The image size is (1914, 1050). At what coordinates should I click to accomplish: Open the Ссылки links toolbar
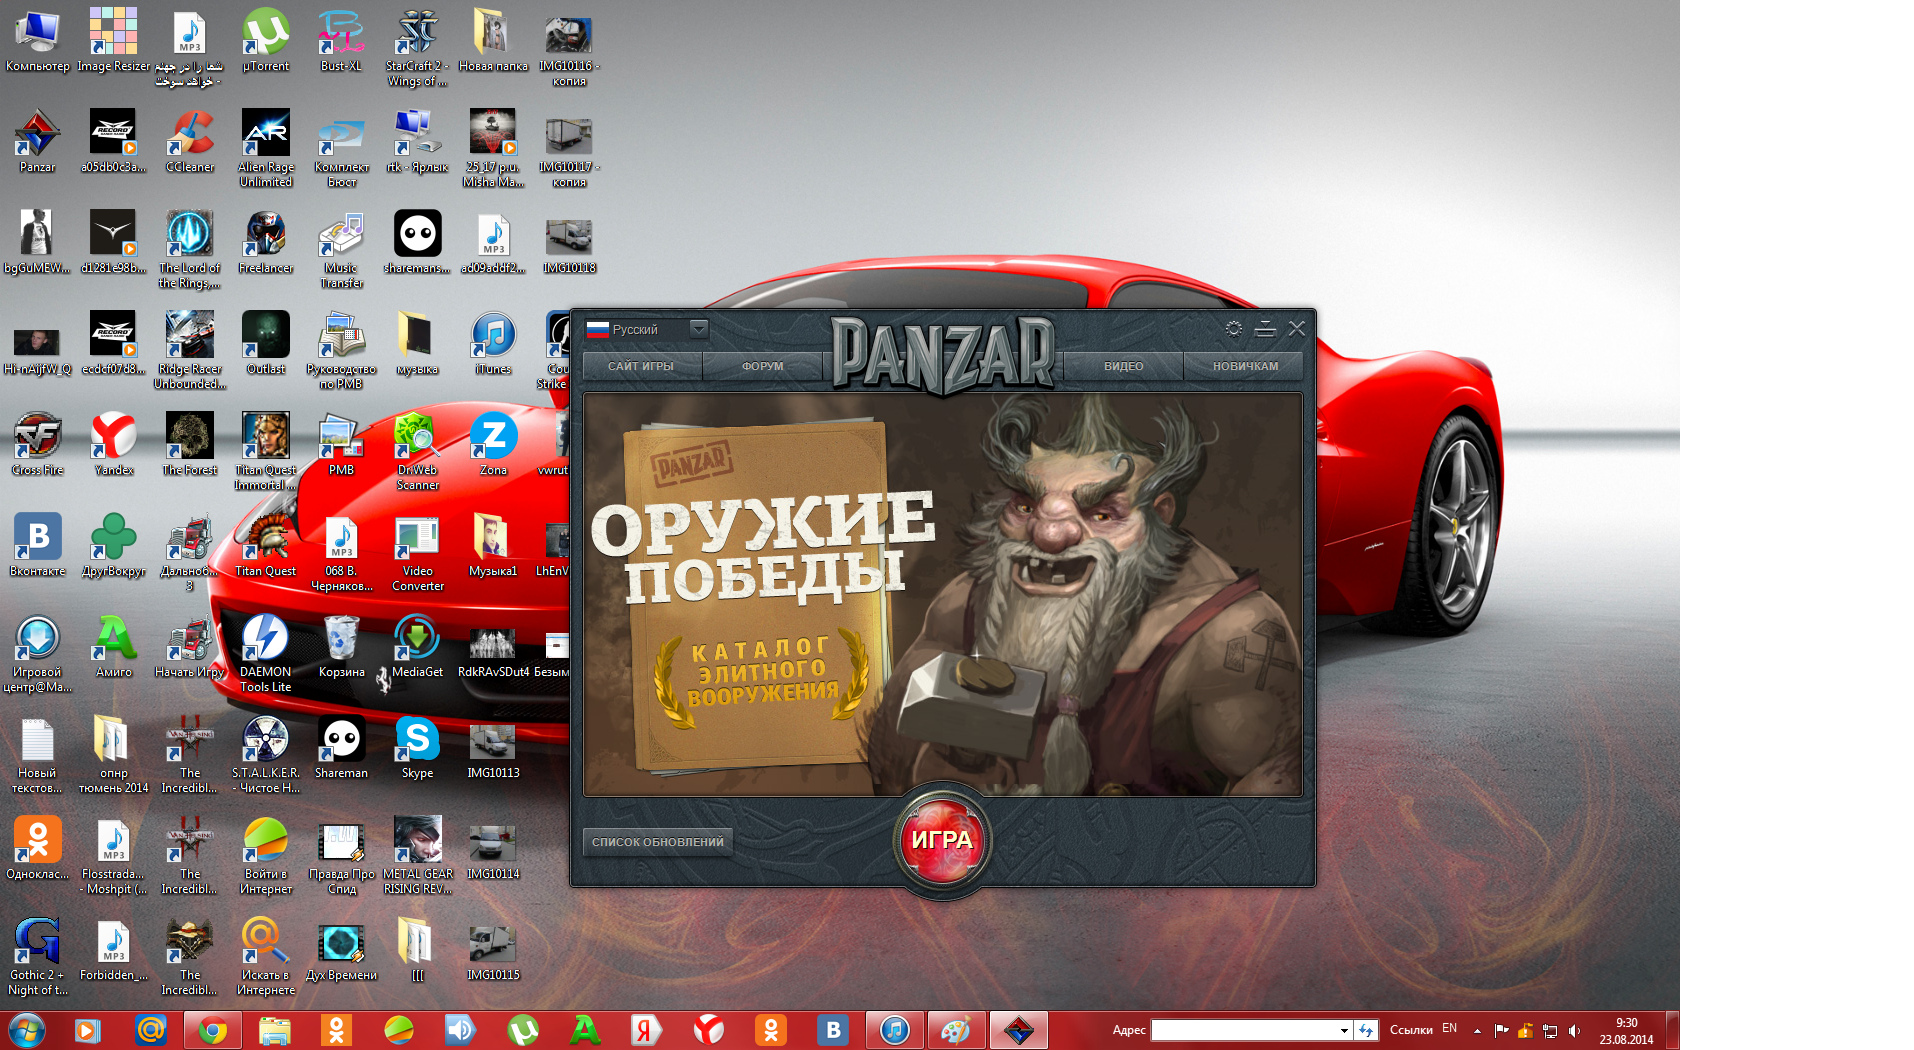pyautogui.click(x=1410, y=1030)
